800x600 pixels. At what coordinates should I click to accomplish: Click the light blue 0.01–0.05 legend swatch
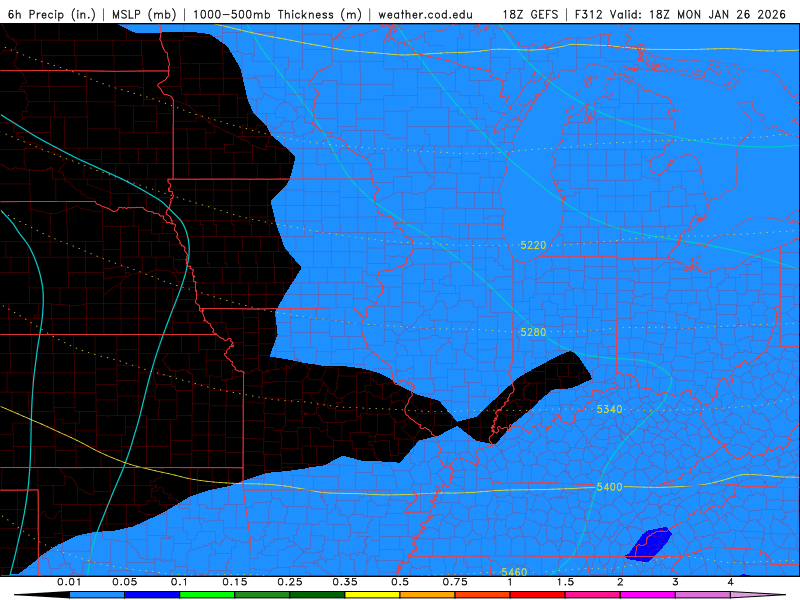[97, 595]
